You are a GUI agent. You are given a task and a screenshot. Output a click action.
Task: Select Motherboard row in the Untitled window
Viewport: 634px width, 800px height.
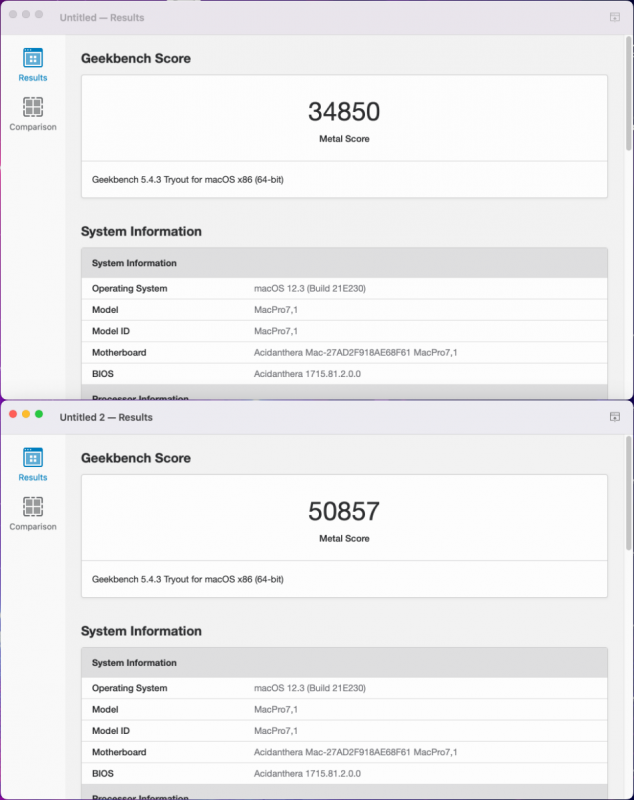(x=344, y=352)
